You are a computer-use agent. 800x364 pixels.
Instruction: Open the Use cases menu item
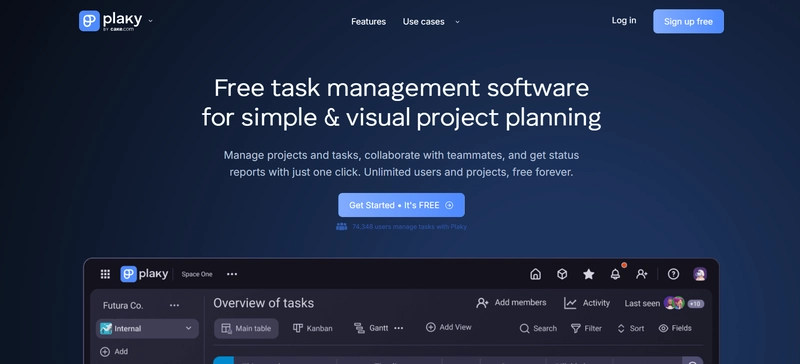click(x=423, y=21)
